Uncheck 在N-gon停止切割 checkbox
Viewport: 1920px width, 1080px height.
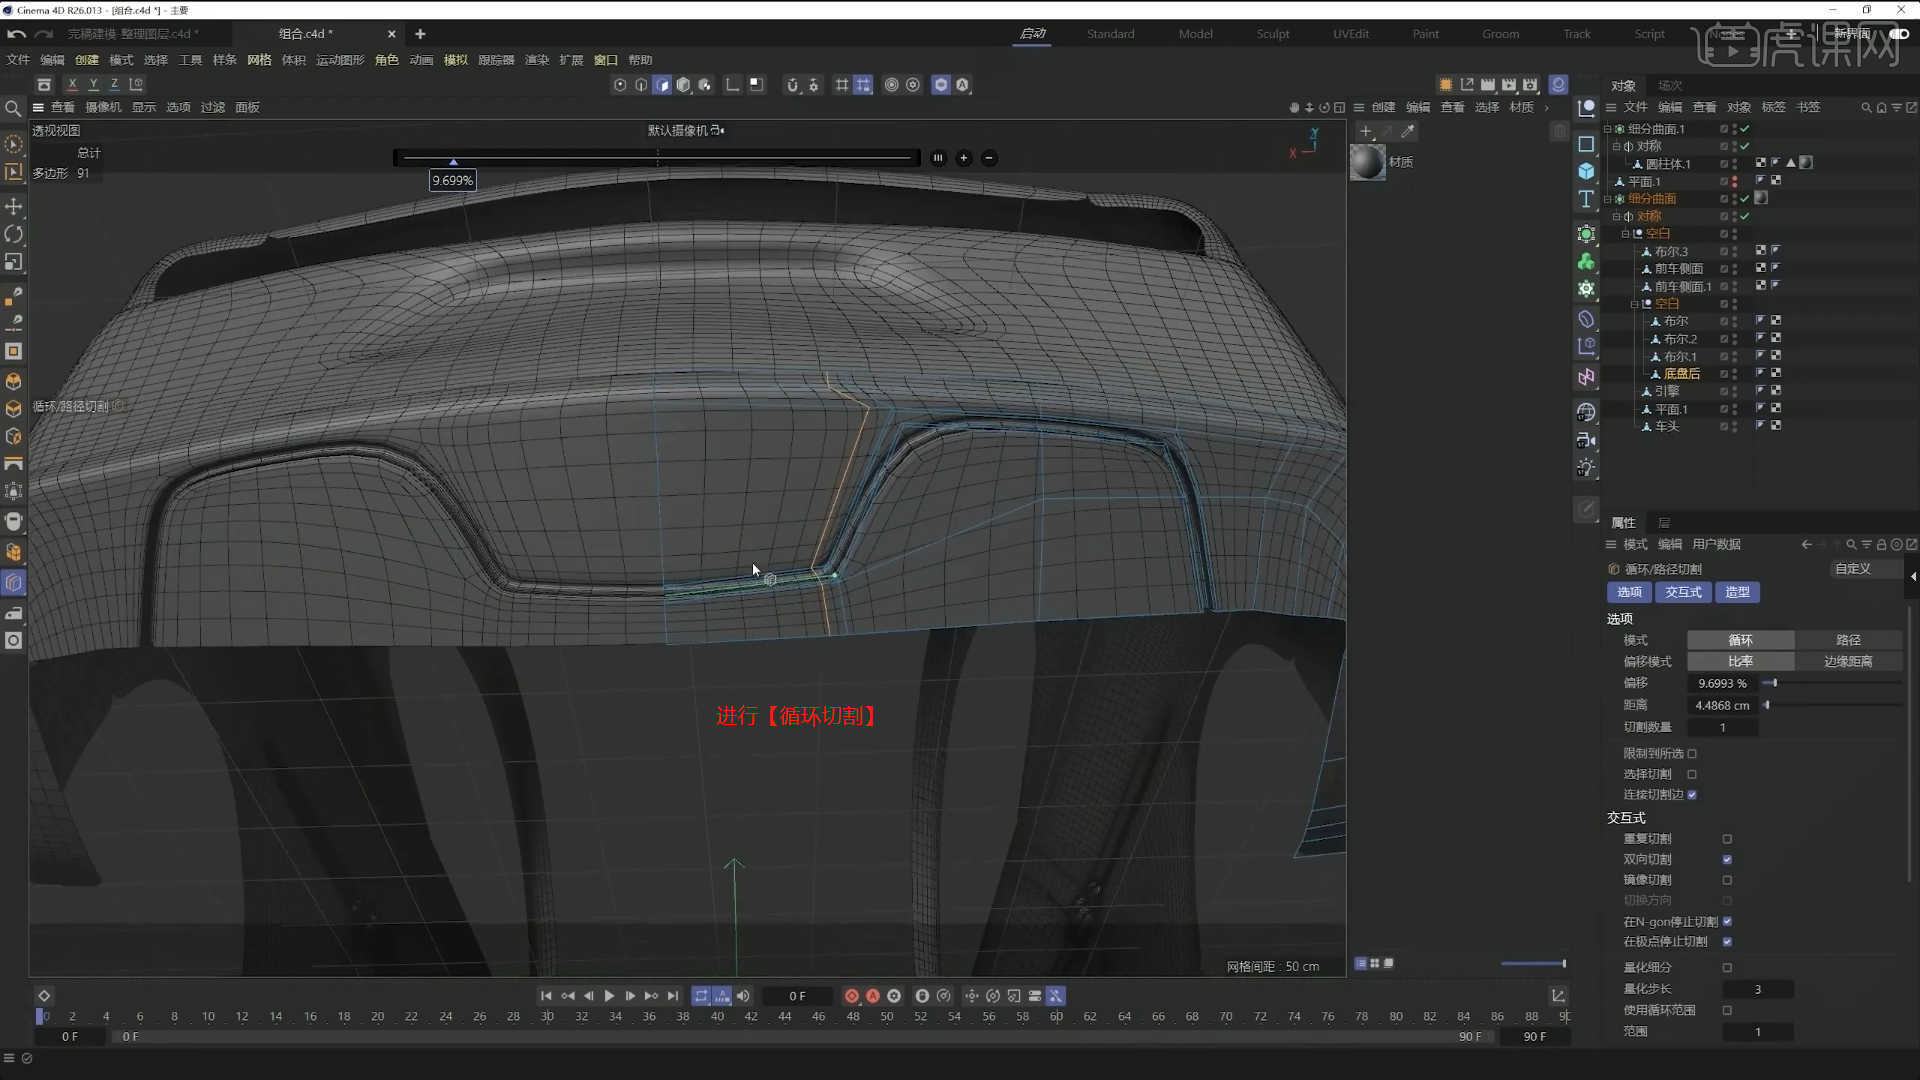(x=1727, y=922)
